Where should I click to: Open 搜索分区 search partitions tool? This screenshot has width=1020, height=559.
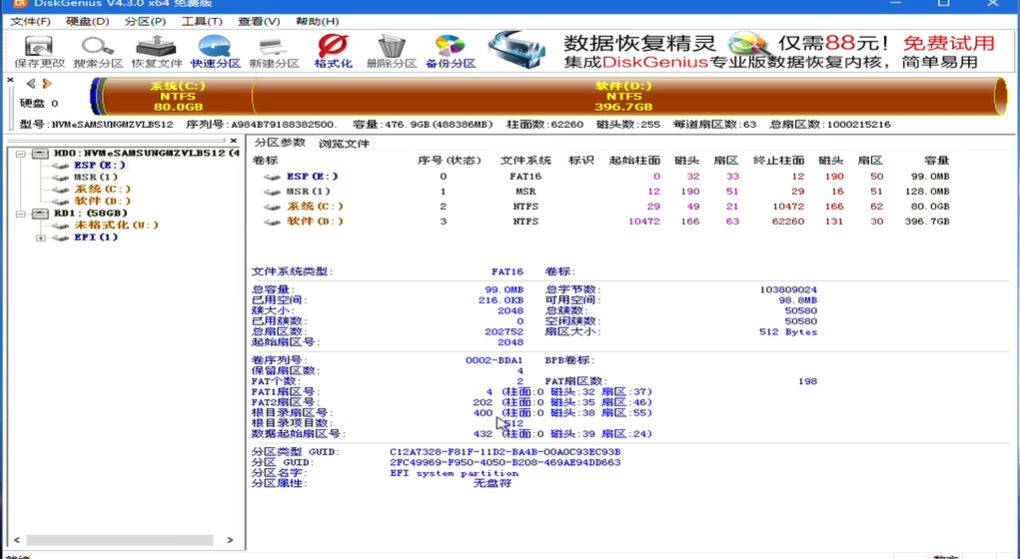pos(98,52)
